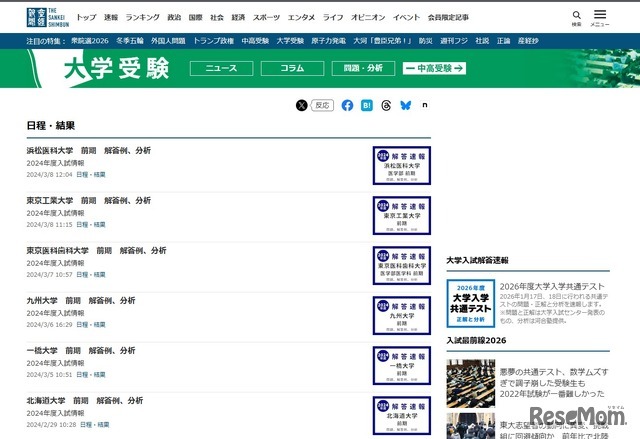The width and height of the screenshot is (640, 439).
Task: Select the 週刊フジ feature link
Action: click(x=454, y=41)
